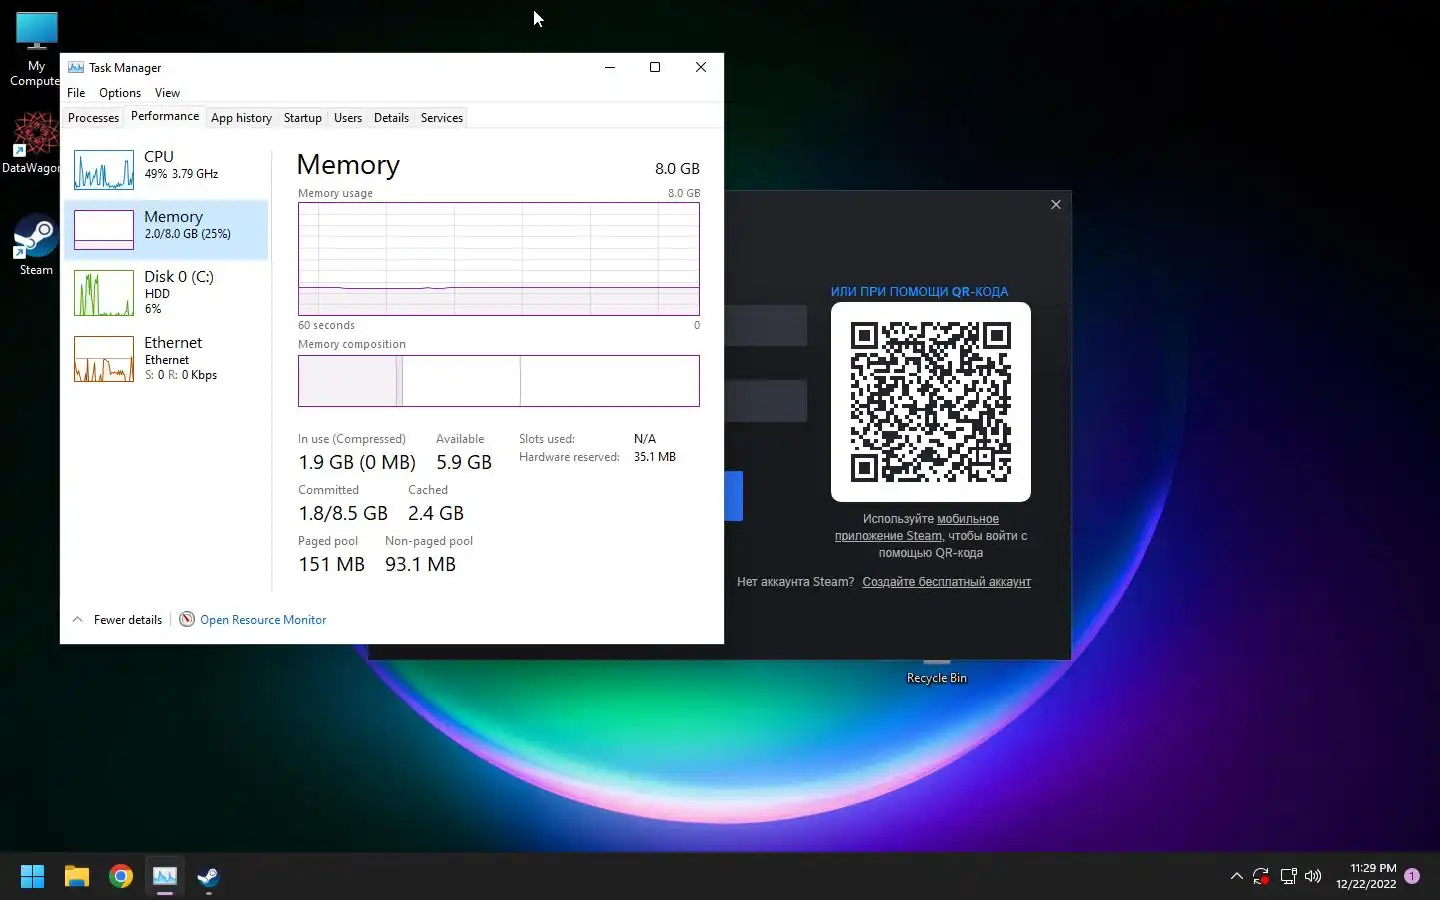Open the My Computer desktop icon
1440x900 pixels.
36,49
